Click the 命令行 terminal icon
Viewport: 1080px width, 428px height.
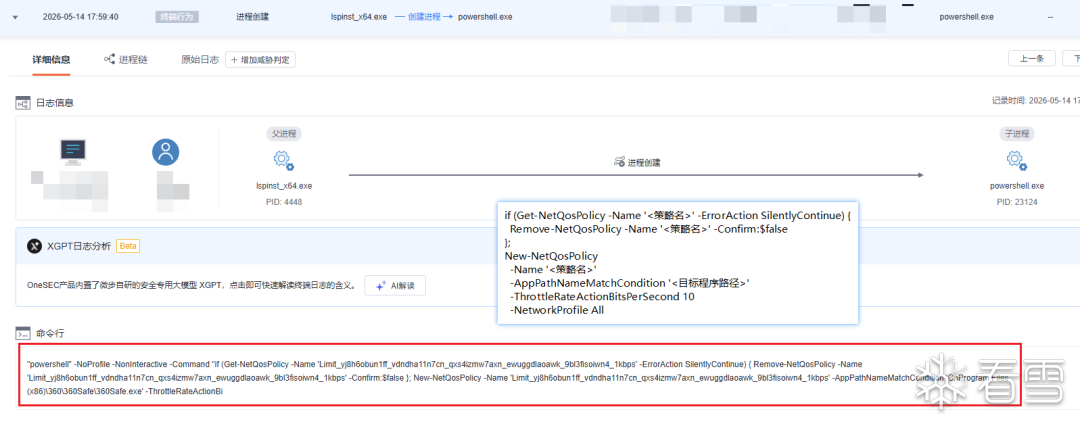[x=23, y=334]
